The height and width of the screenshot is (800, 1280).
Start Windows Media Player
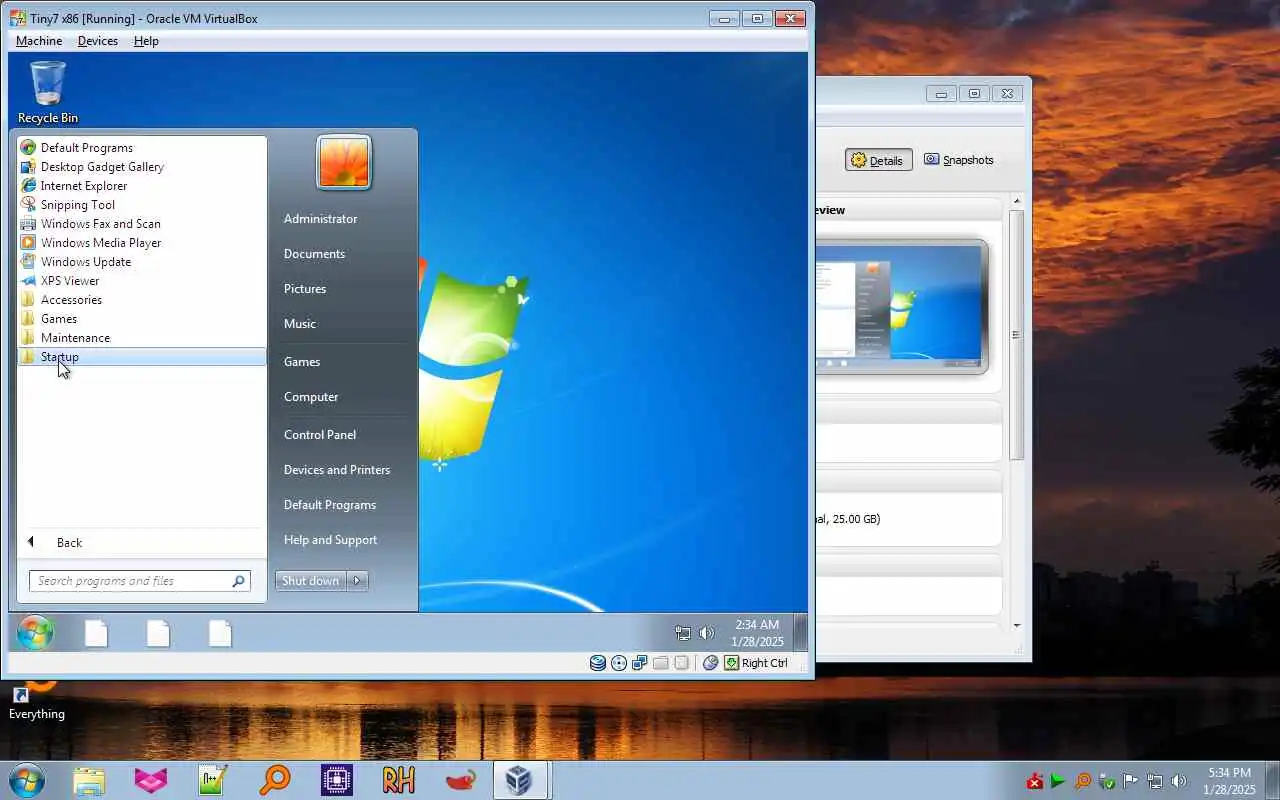101,243
